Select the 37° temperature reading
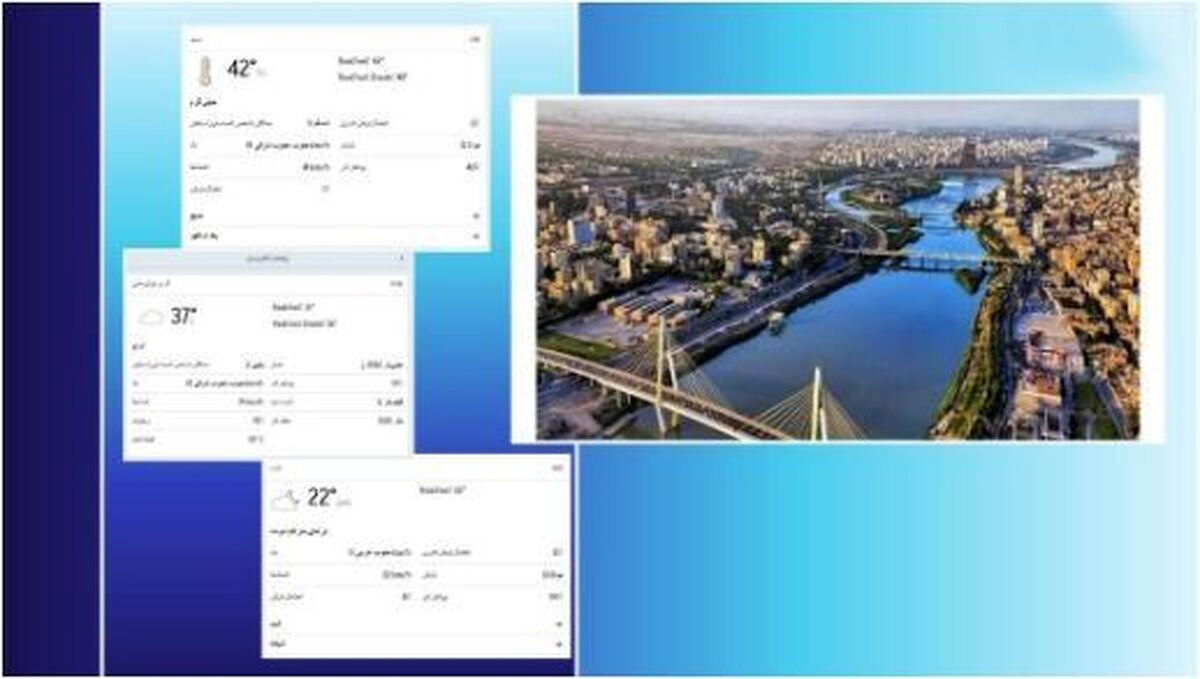The height and width of the screenshot is (679, 1200). [184, 317]
